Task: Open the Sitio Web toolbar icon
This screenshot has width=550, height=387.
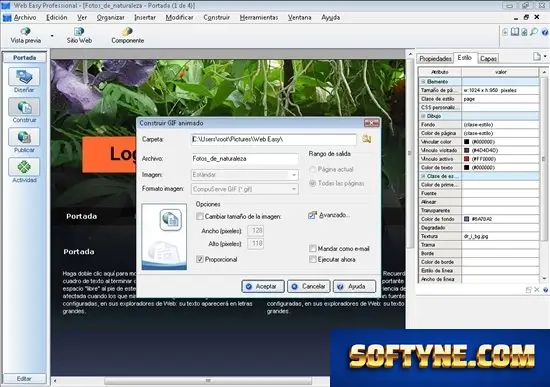Action: point(79,32)
